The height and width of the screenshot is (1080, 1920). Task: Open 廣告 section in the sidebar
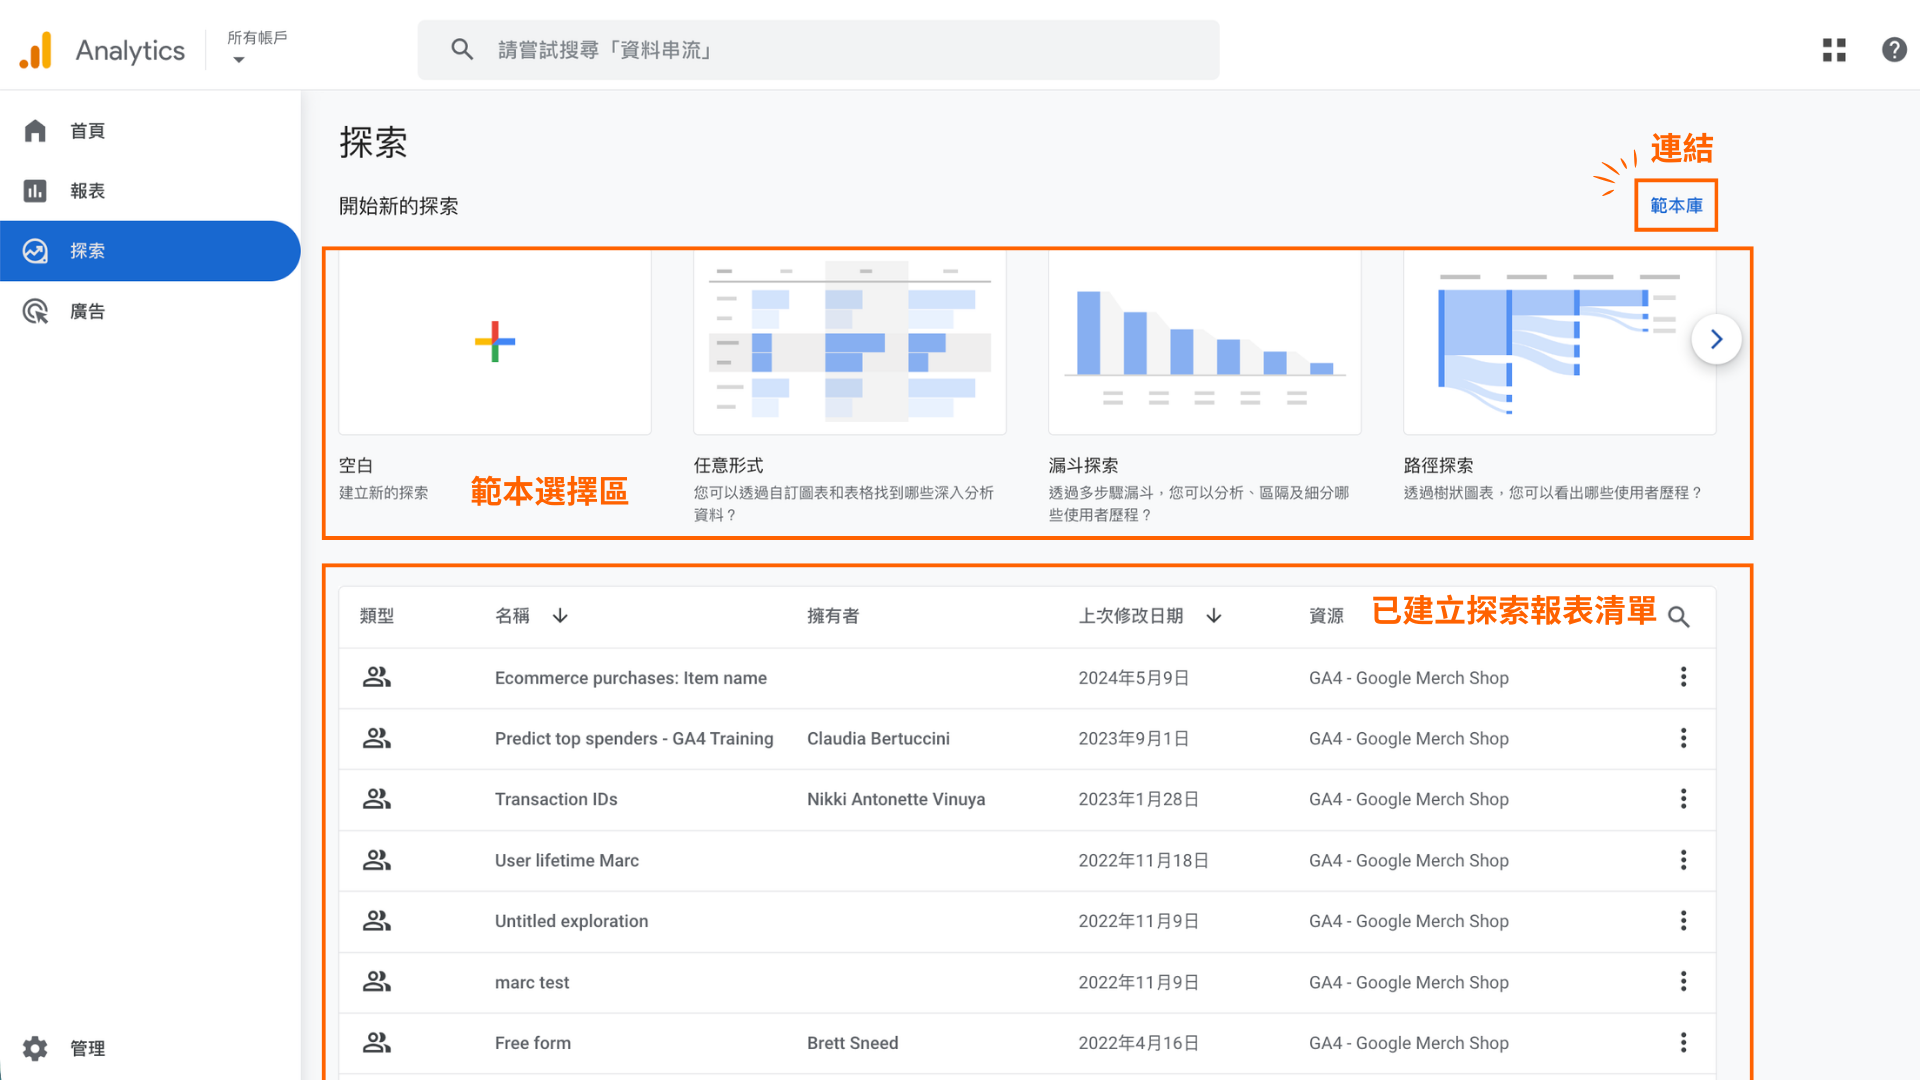pyautogui.click(x=87, y=312)
